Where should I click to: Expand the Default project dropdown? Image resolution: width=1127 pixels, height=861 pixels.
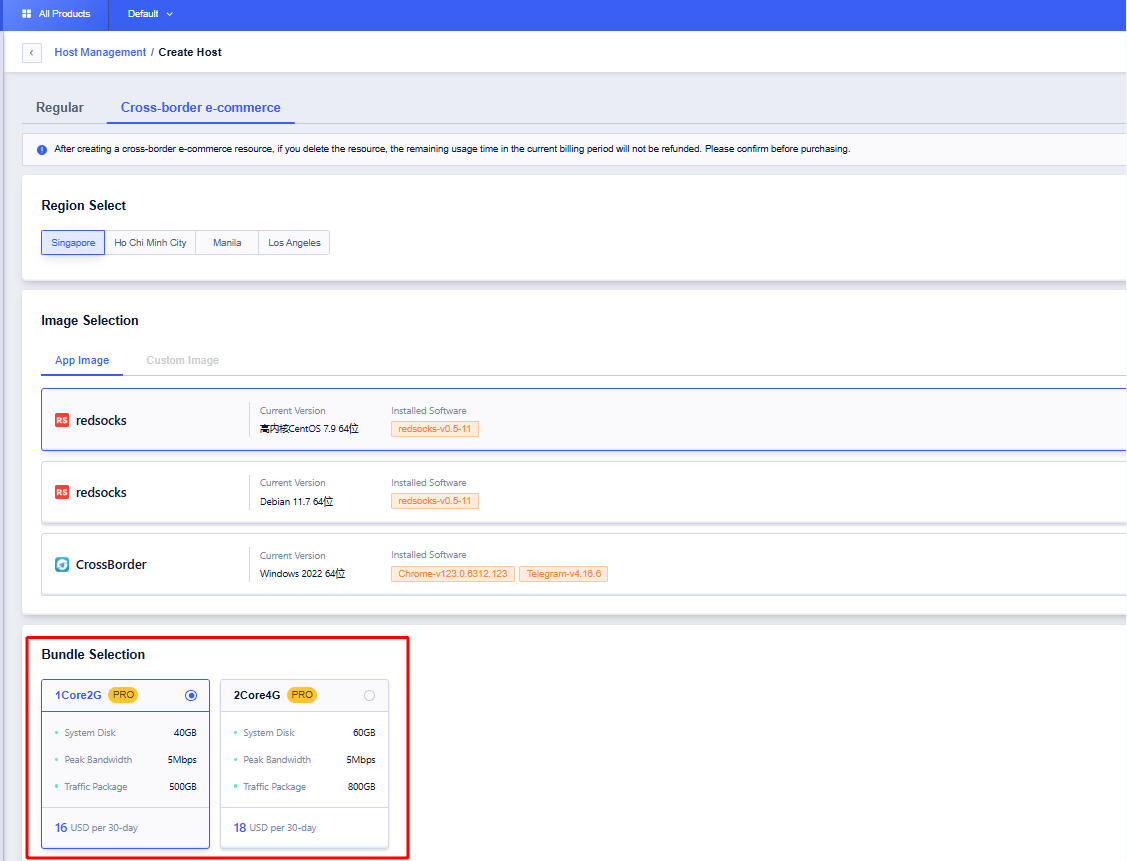[150, 14]
